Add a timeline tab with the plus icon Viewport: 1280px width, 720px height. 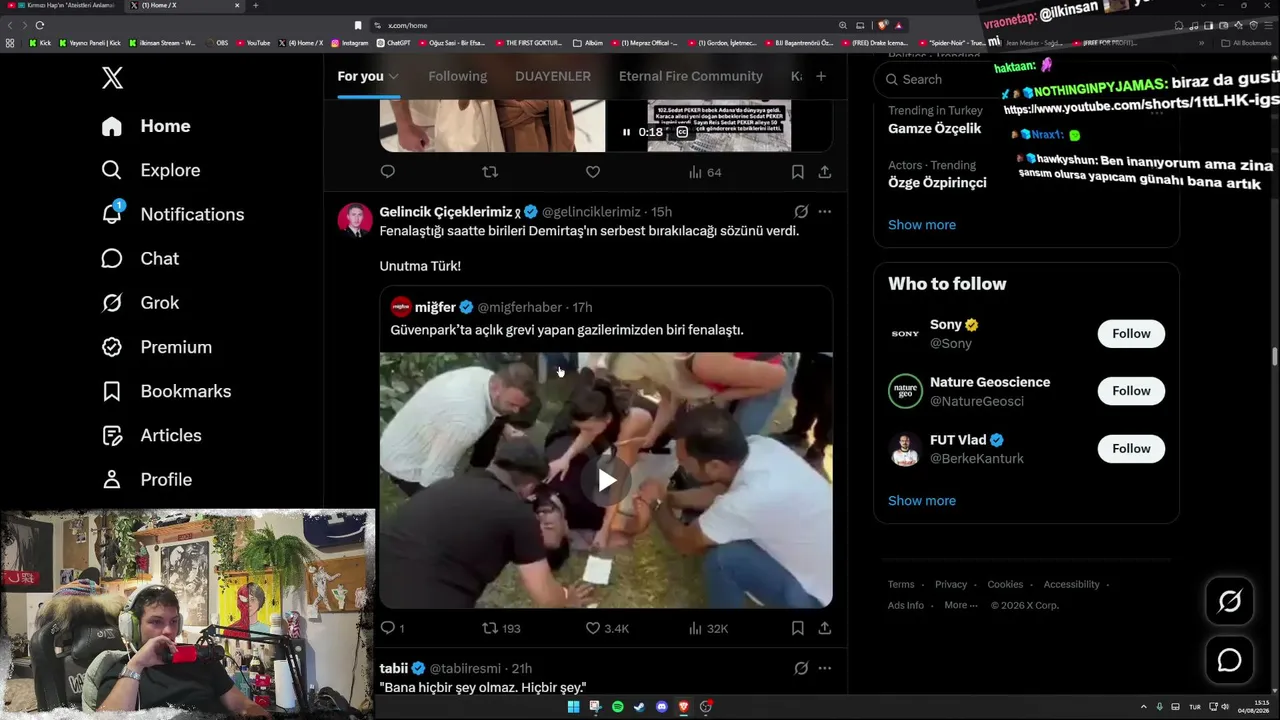(x=821, y=76)
